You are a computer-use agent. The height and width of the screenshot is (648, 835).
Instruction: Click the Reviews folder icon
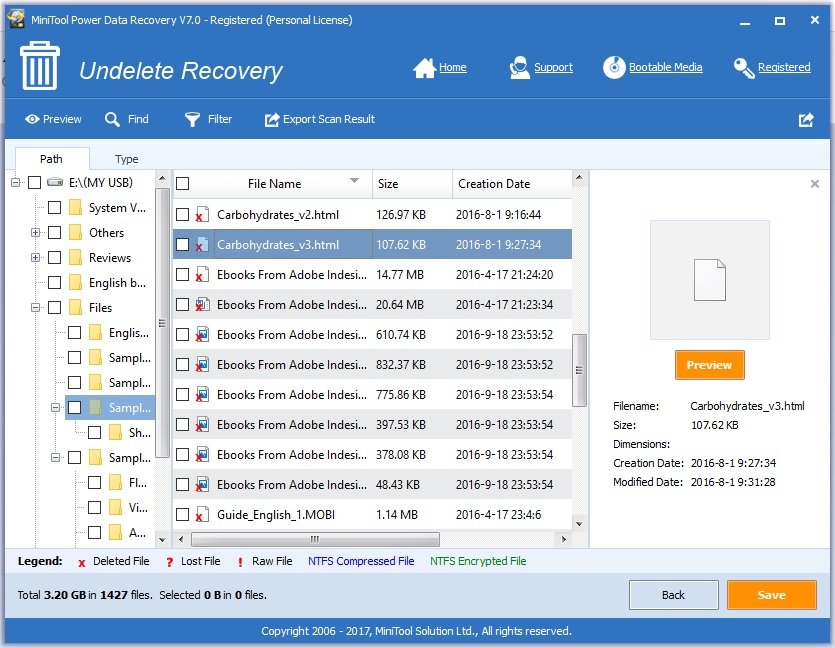[x=76, y=258]
